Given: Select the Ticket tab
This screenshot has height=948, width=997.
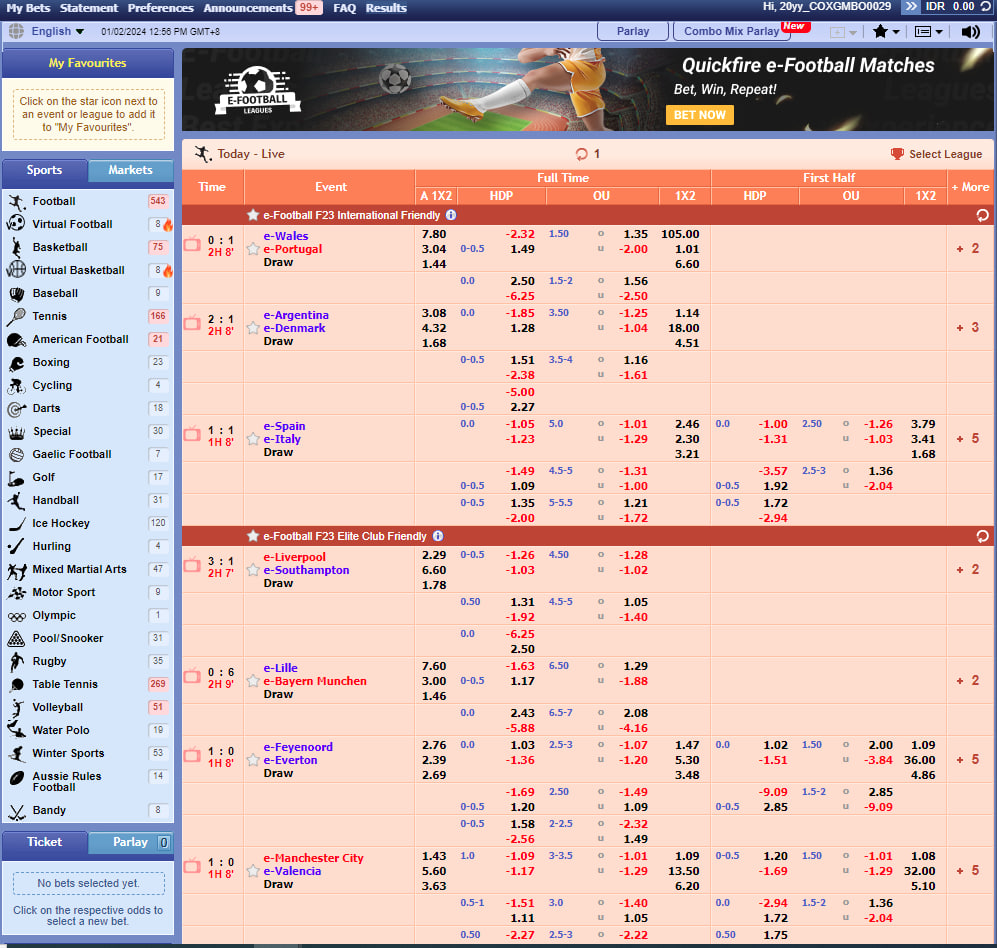Looking at the screenshot, I should (45, 842).
